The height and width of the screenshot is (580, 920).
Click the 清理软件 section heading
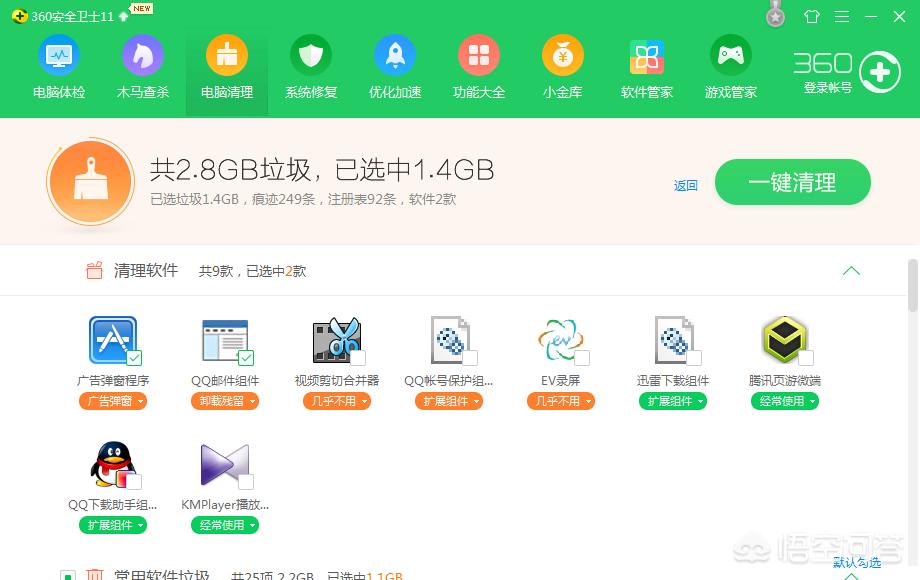[146, 270]
